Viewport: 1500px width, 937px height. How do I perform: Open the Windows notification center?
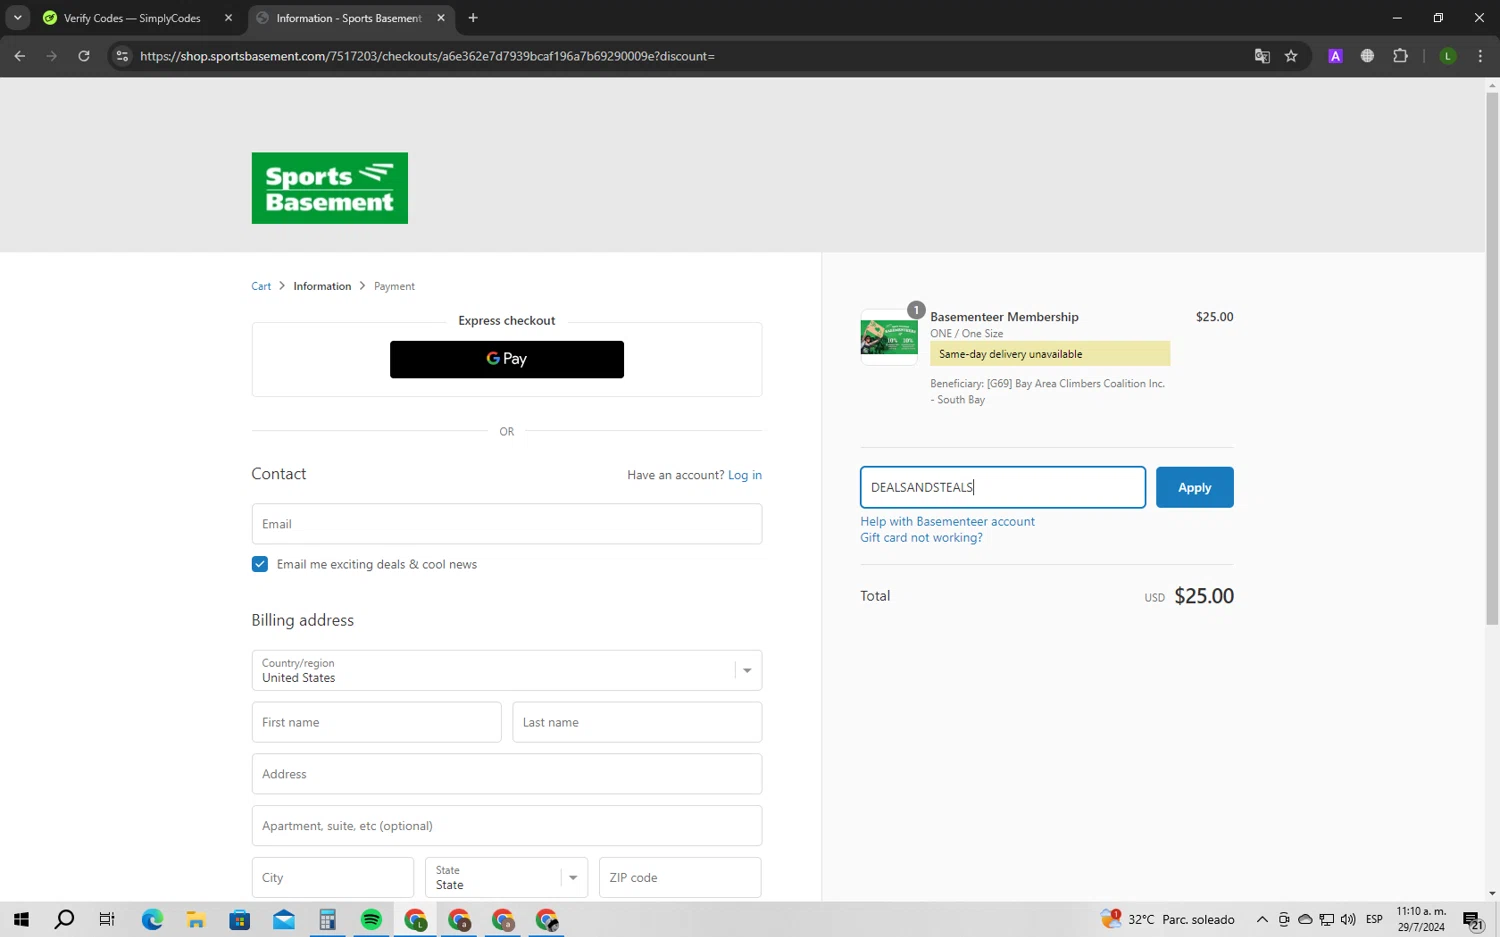[x=1472, y=920]
